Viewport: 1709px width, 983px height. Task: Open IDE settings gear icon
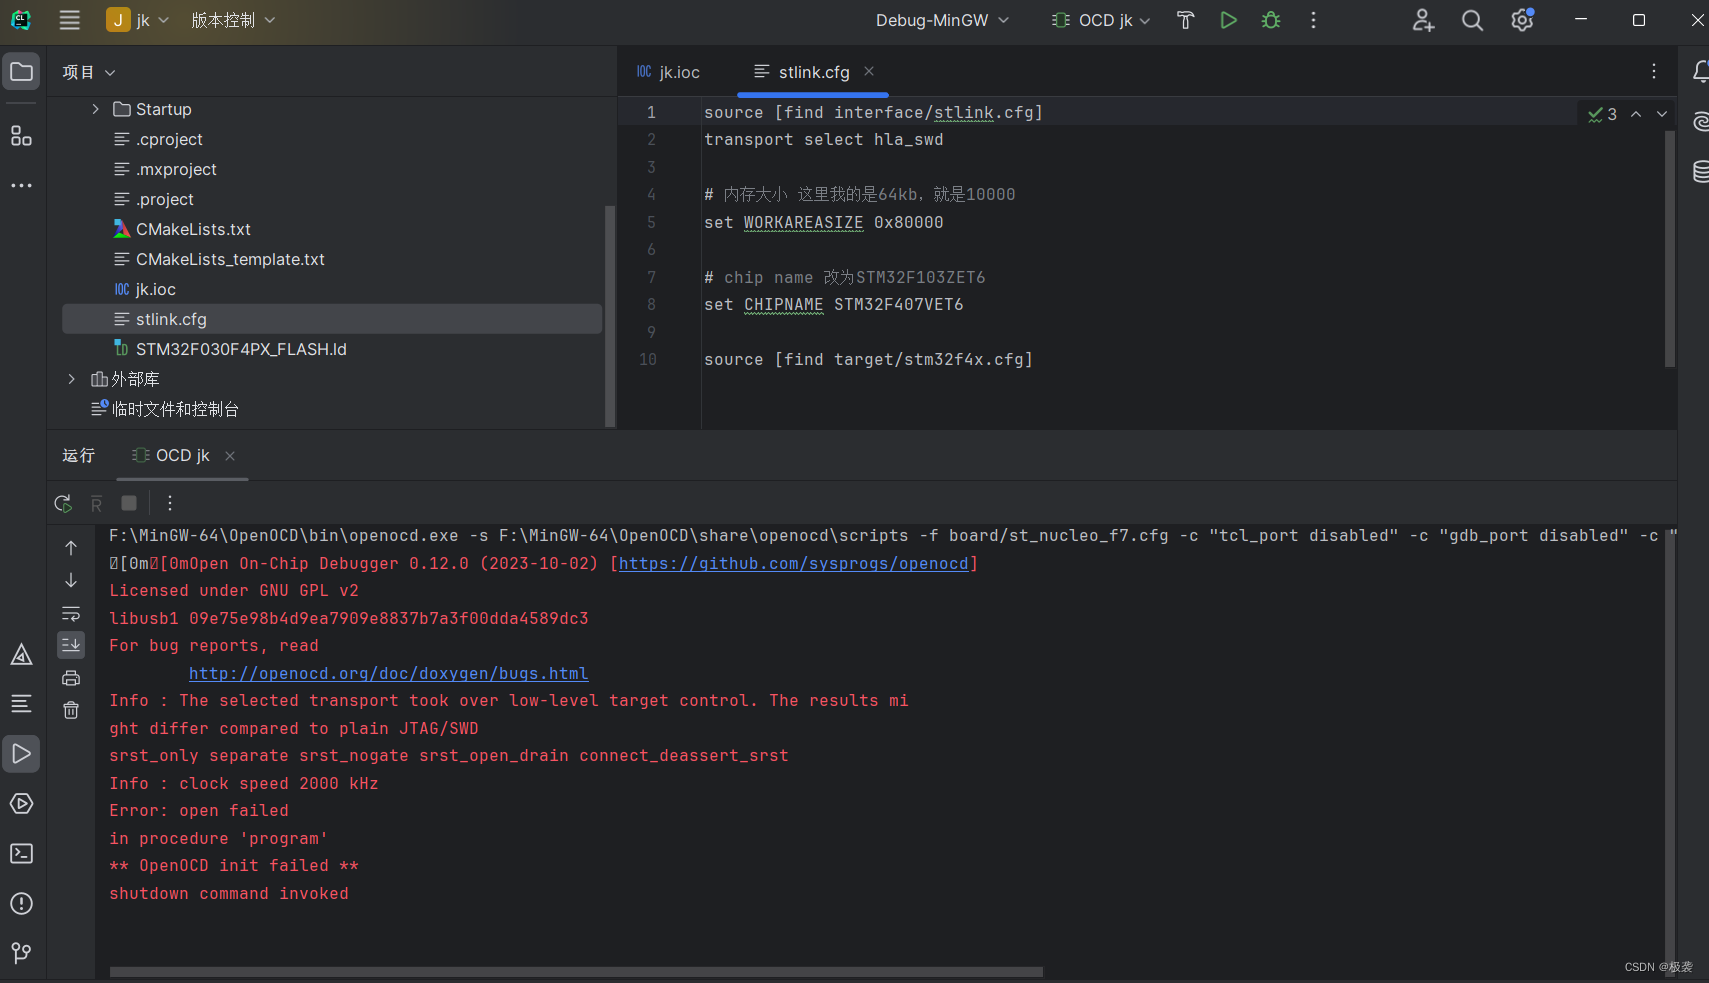click(1522, 20)
